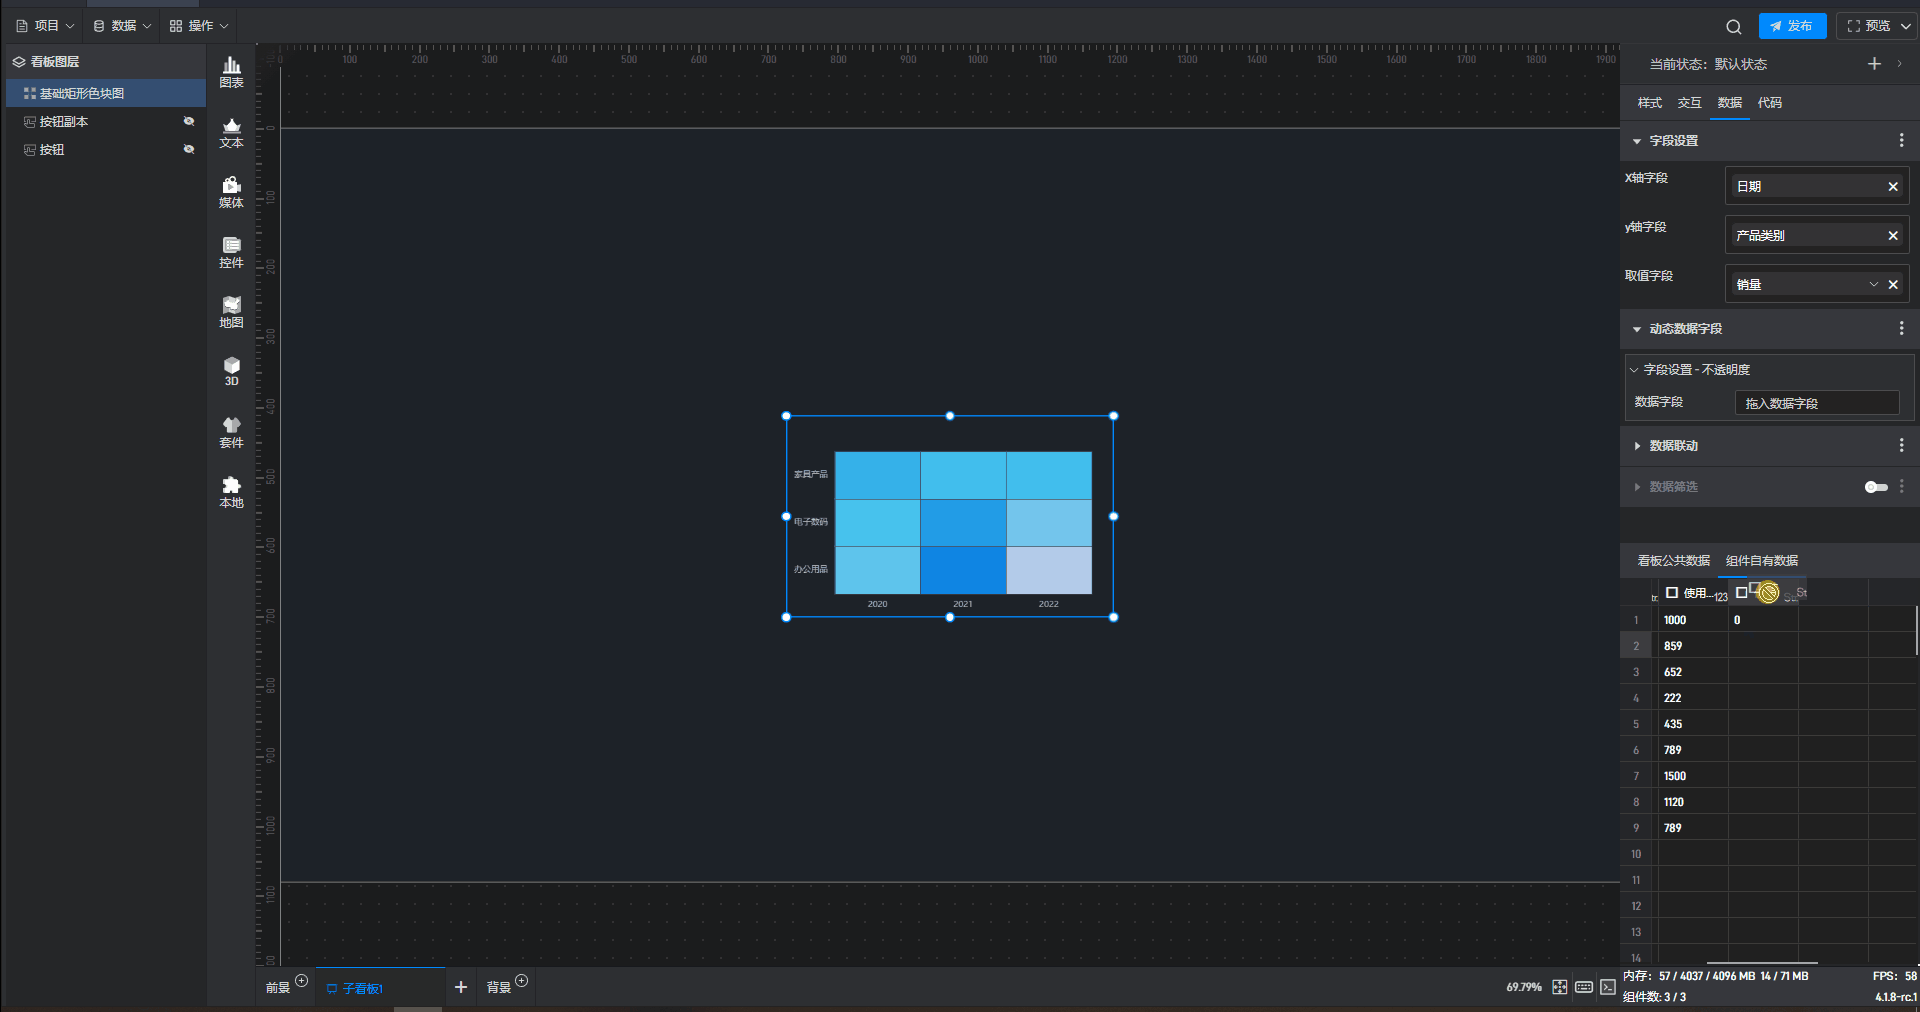
Task: Click the light lavender heatmap cell
Action: [x=1049, y=570]
